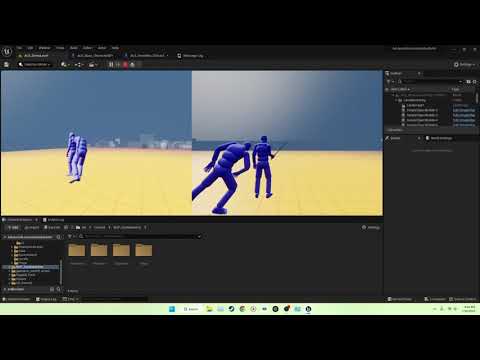
Task: Open the first folder thumbnail in the Content Browser
Action: (x=77, y=250)
